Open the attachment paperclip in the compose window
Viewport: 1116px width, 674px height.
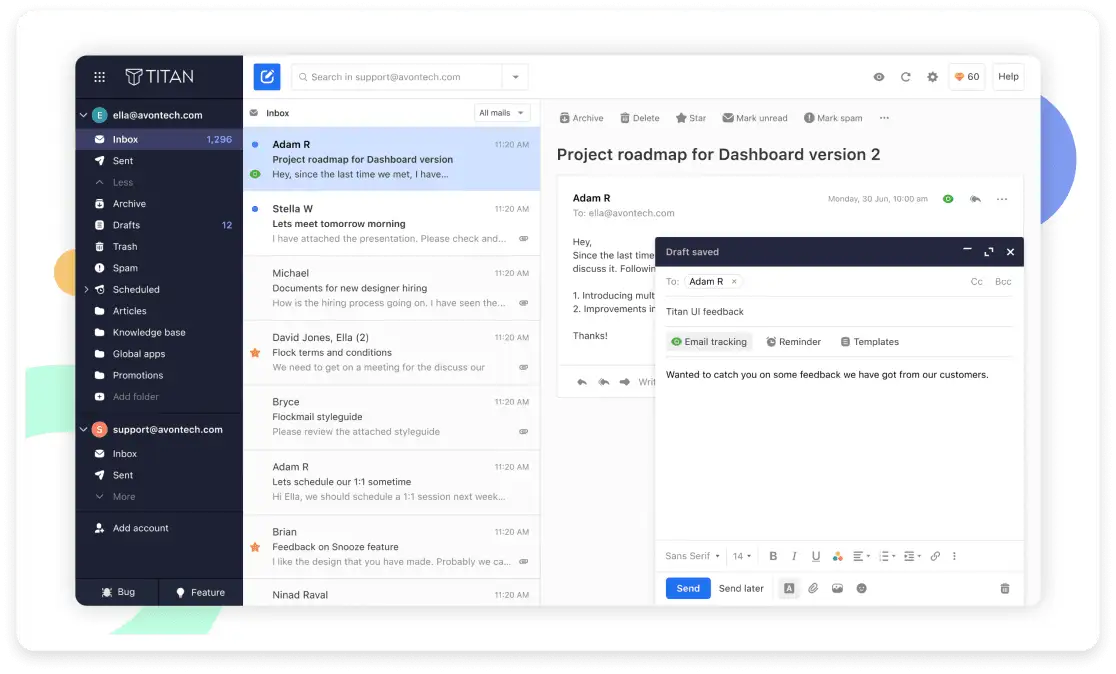click(x=814, y=588)
